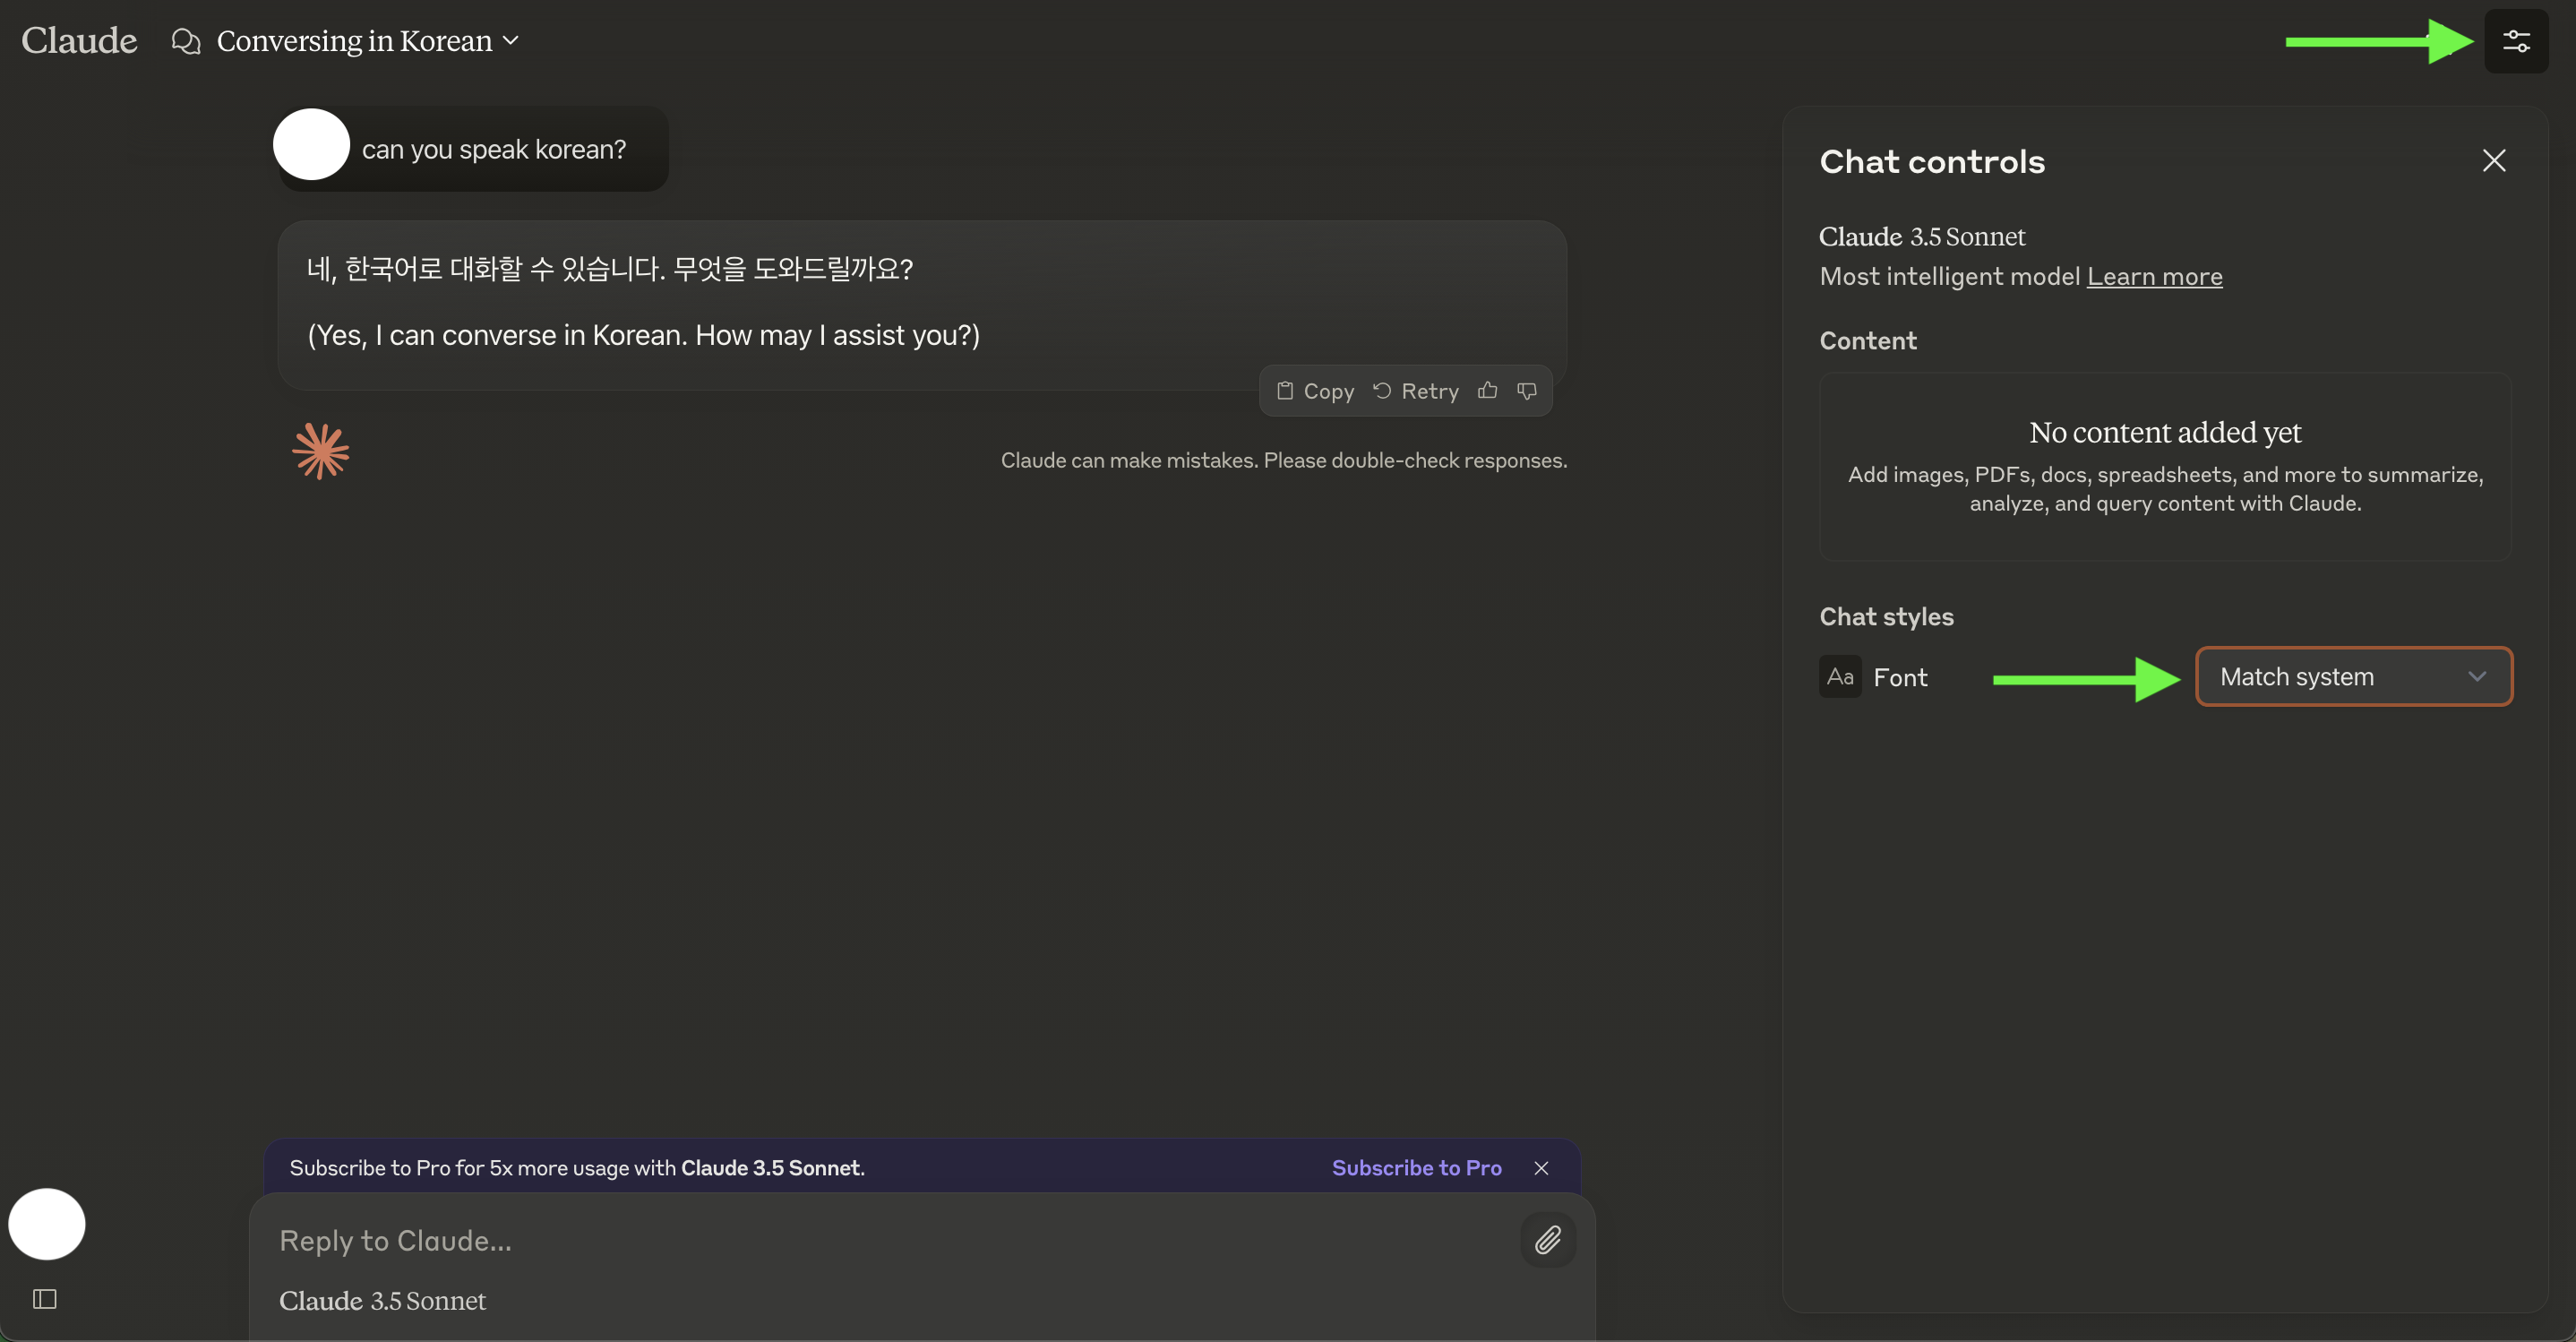2576x1342 pixels.
Task: Open the chat controls settings icon
Action: tap(2516, 41)
